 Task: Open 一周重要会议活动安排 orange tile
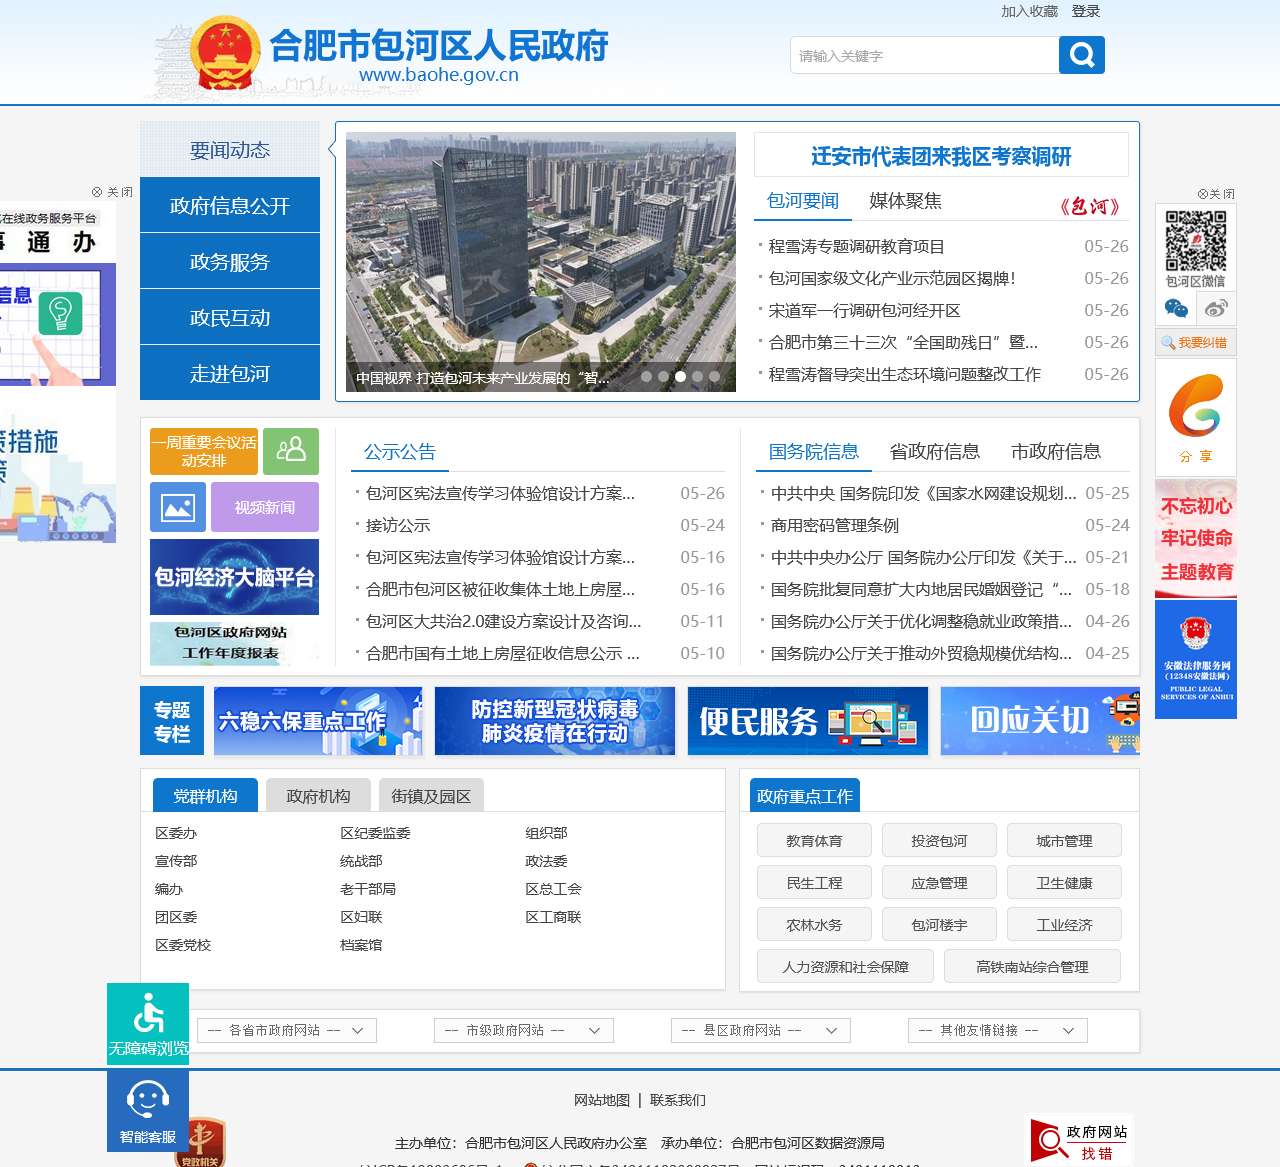[x=204, y=451]
